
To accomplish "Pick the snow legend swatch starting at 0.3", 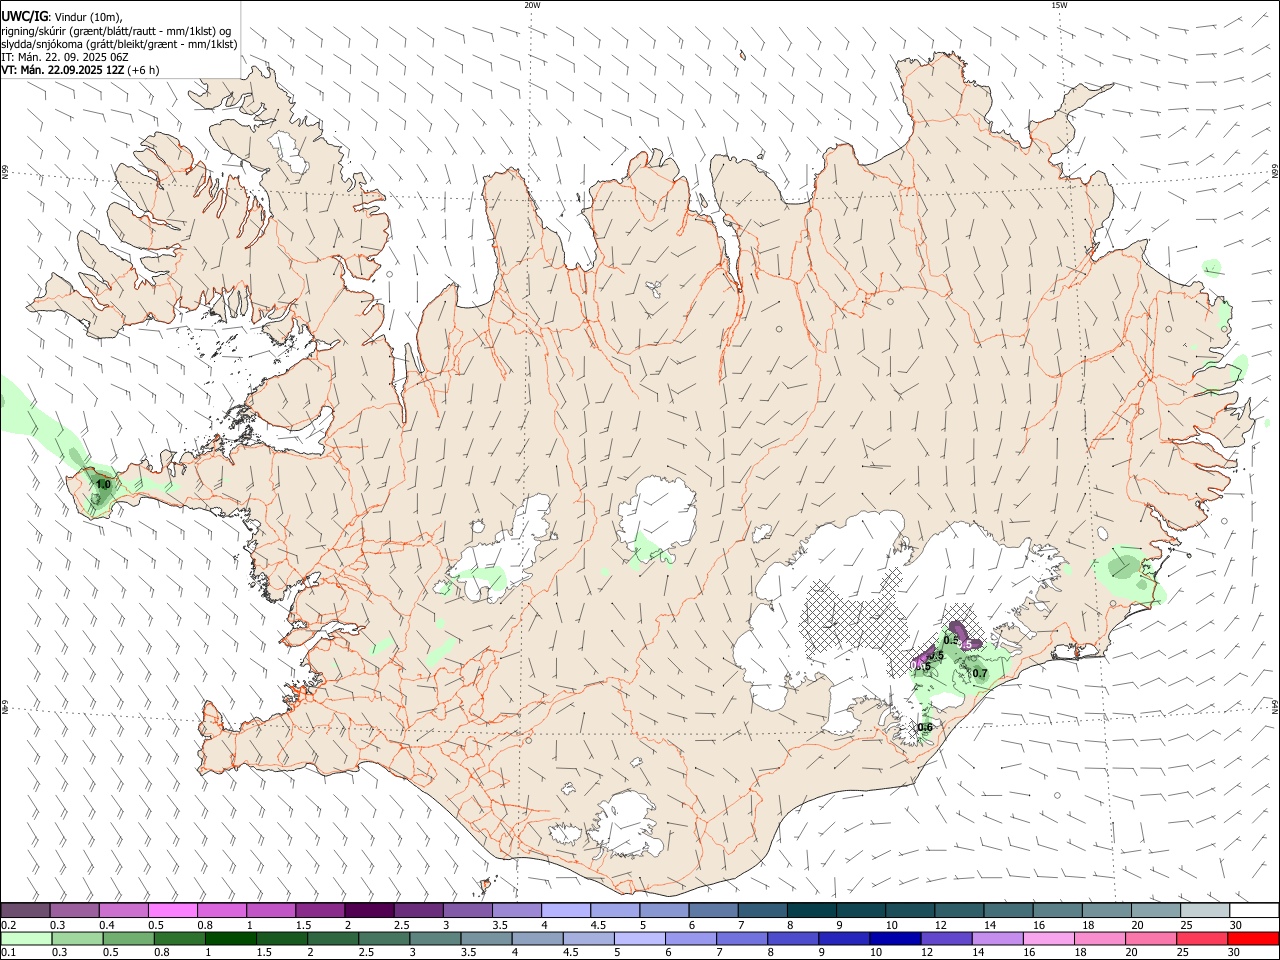I will [74, 910].
